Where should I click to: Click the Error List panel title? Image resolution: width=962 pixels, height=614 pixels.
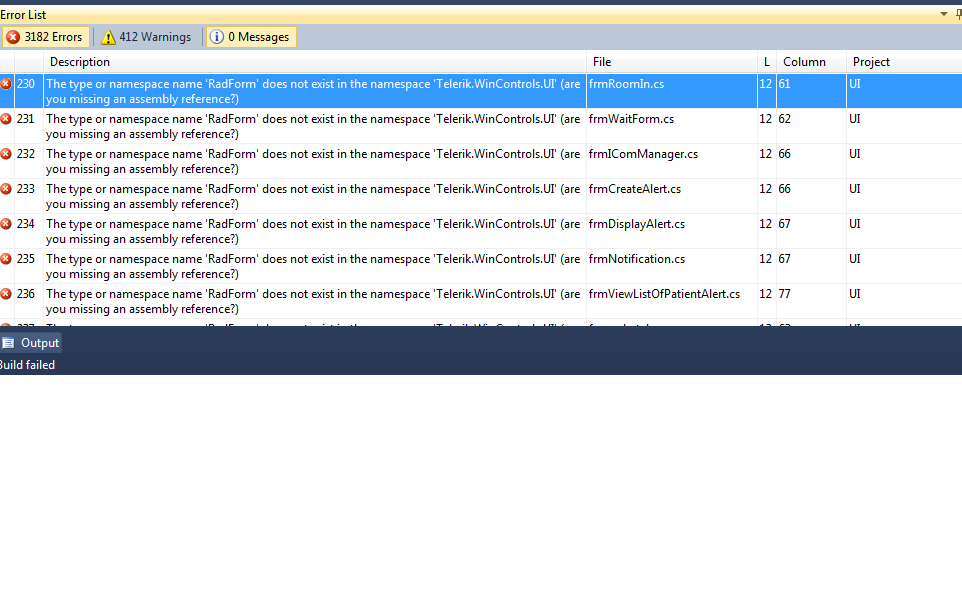(23, 15)
